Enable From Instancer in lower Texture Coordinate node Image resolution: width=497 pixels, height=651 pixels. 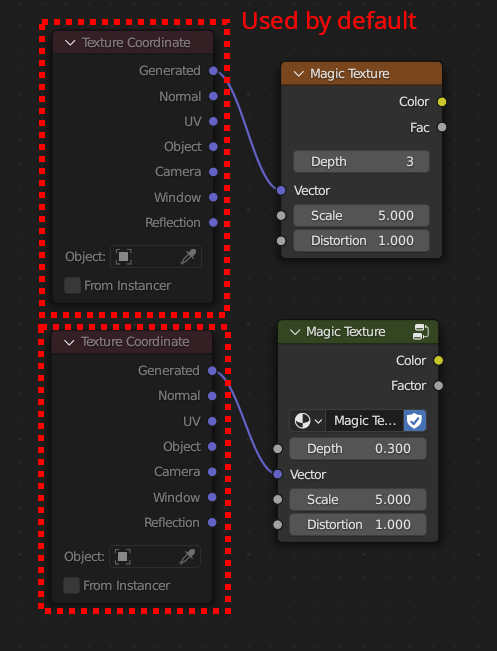point(71,585)
